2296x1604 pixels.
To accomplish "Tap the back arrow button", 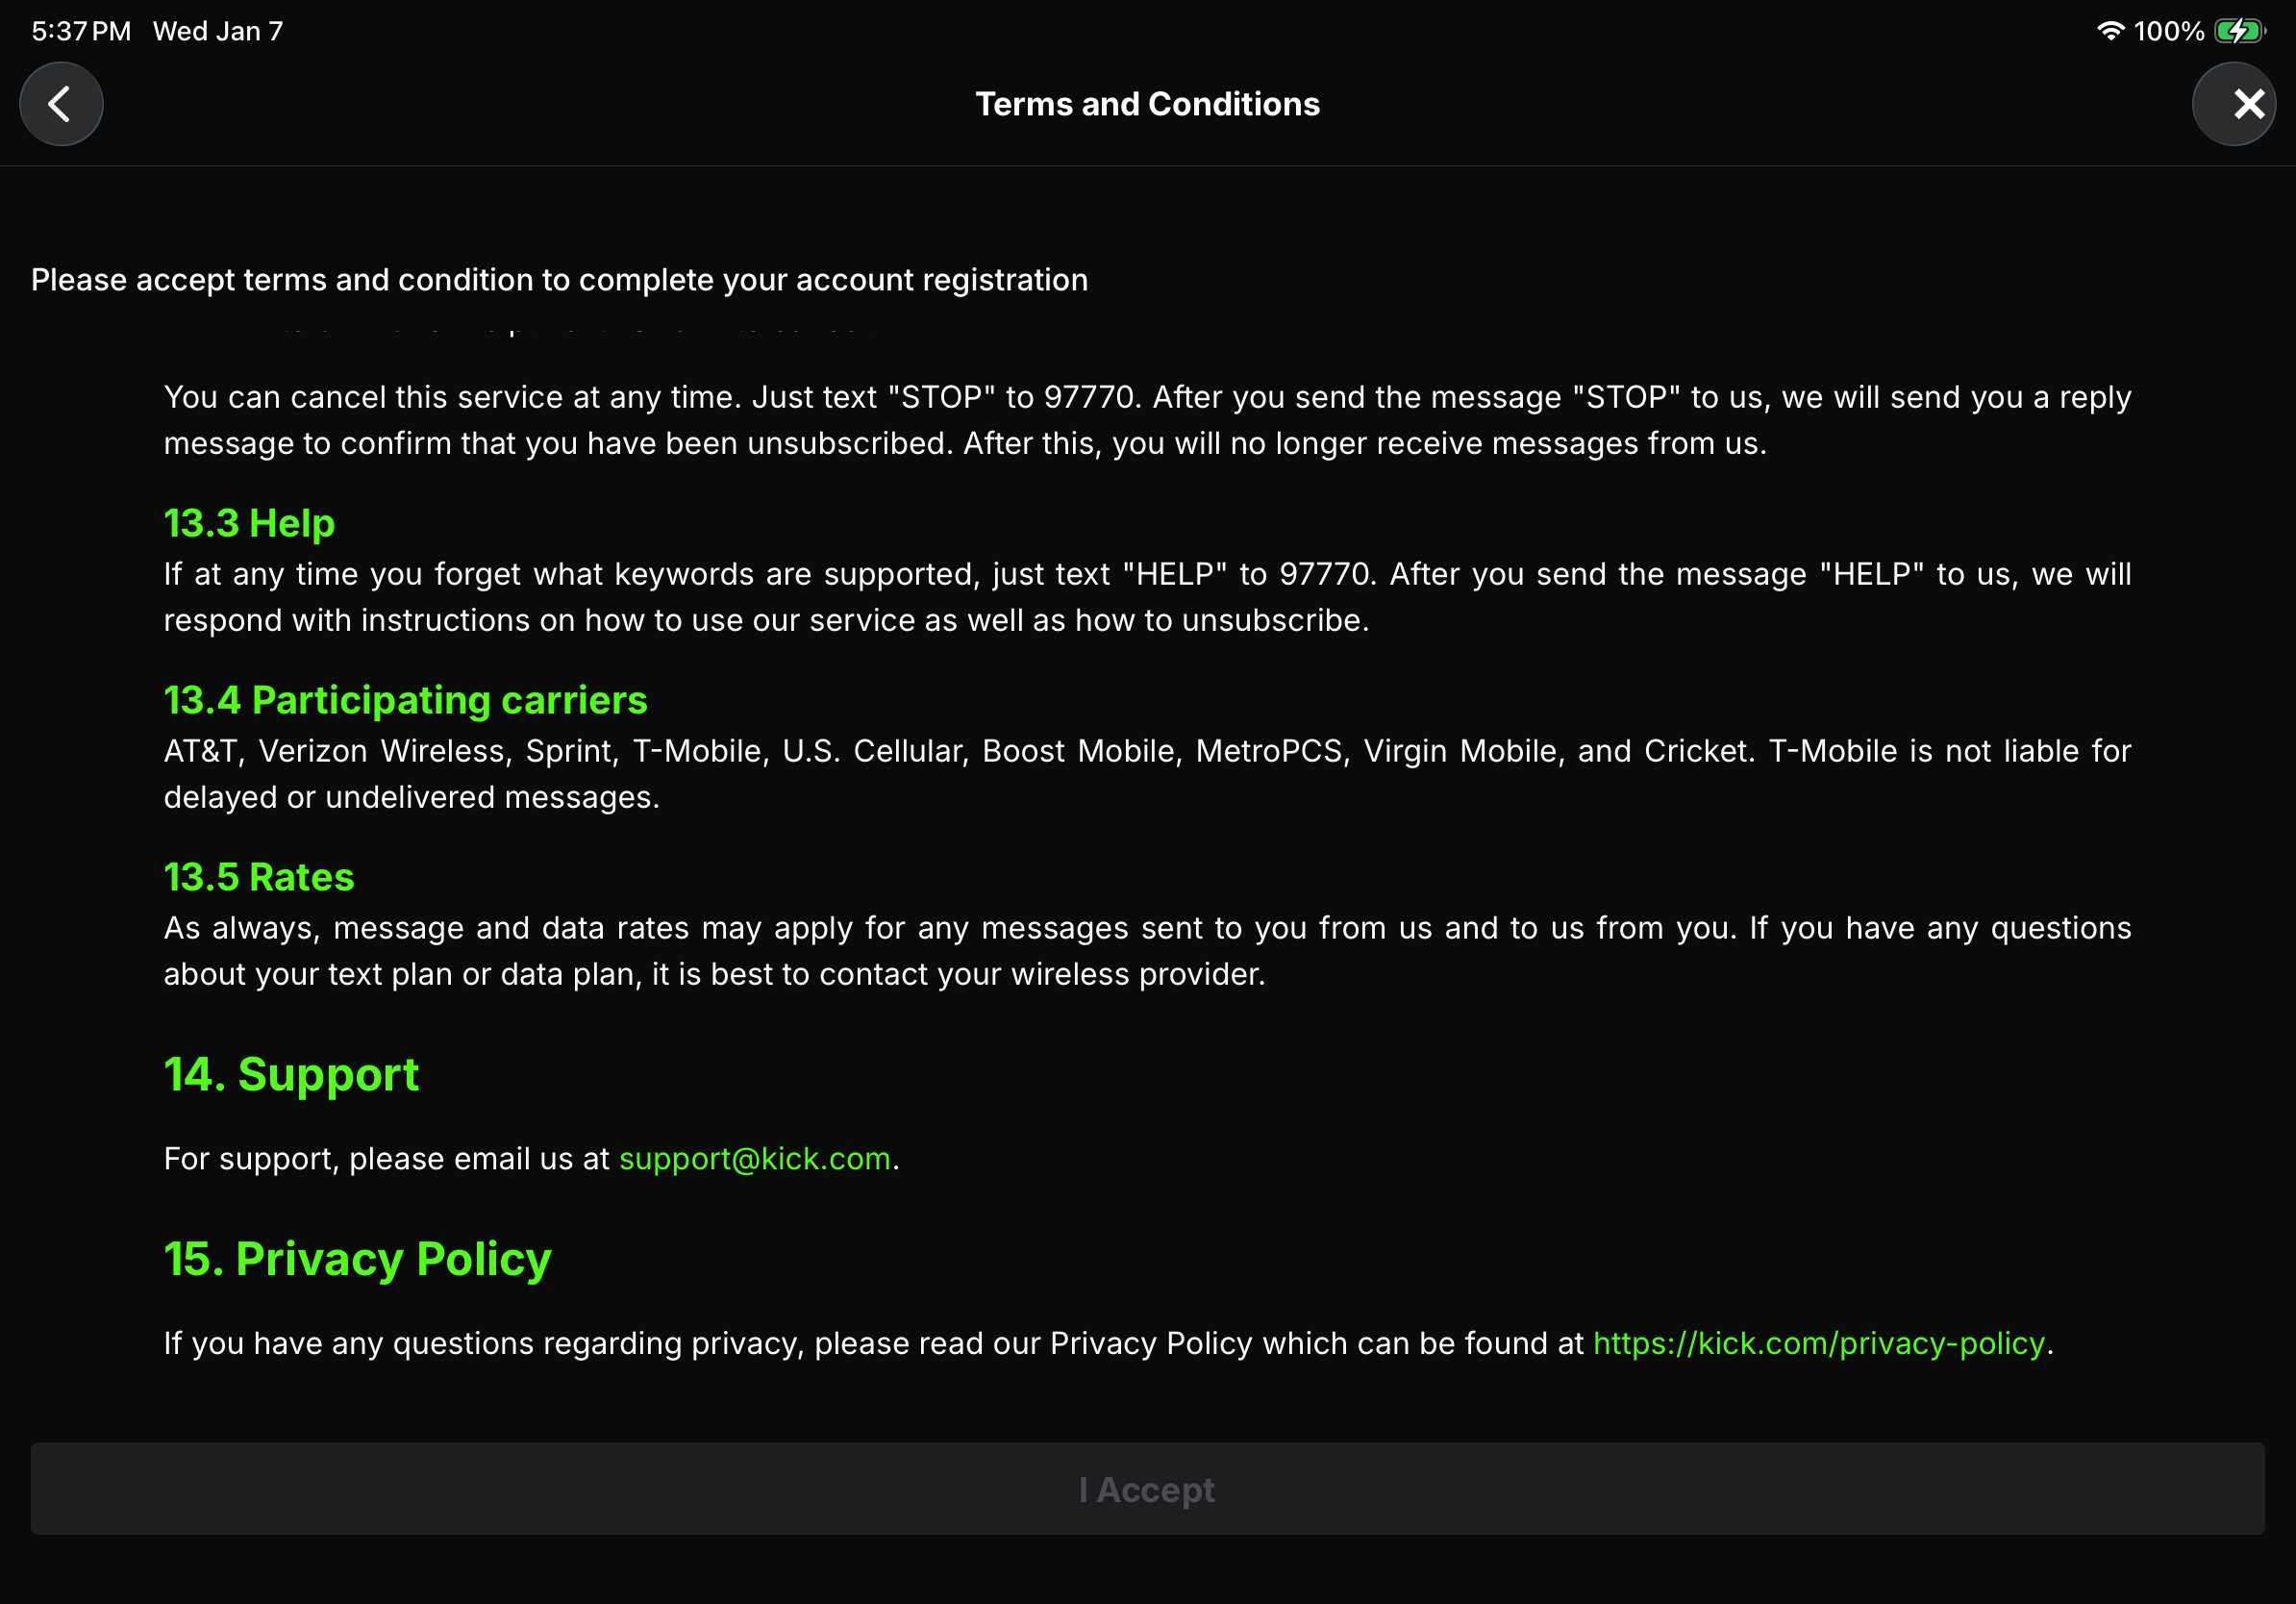I will pos(61,104).
